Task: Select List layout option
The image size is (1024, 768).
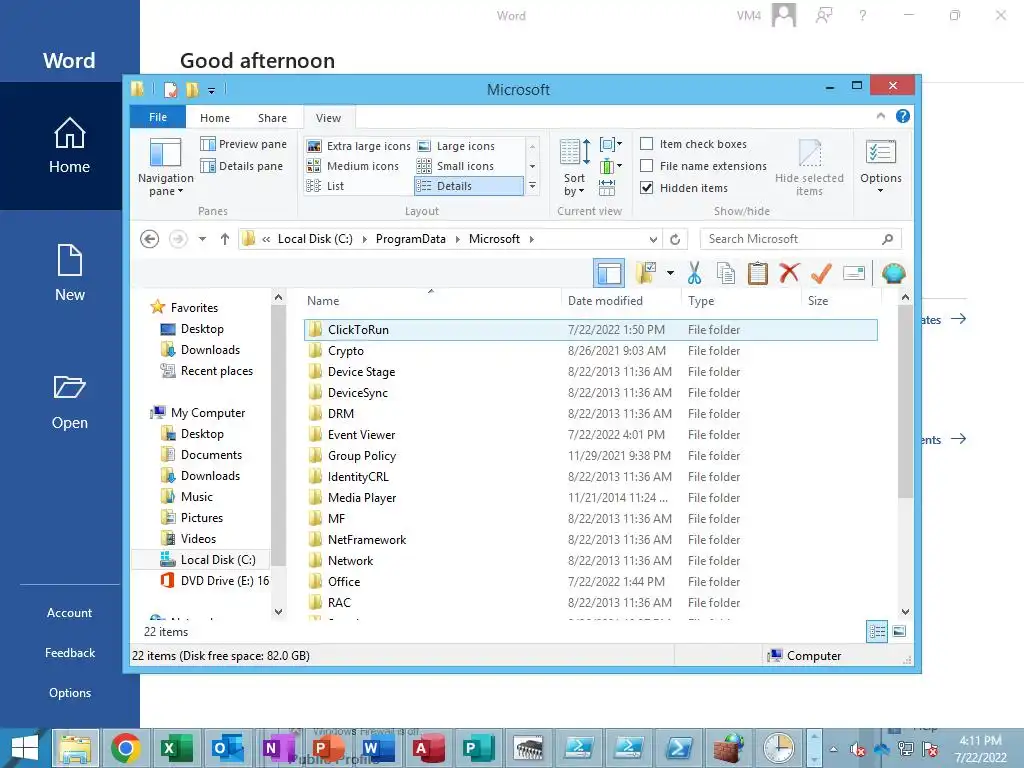Action: click(325, 186)
